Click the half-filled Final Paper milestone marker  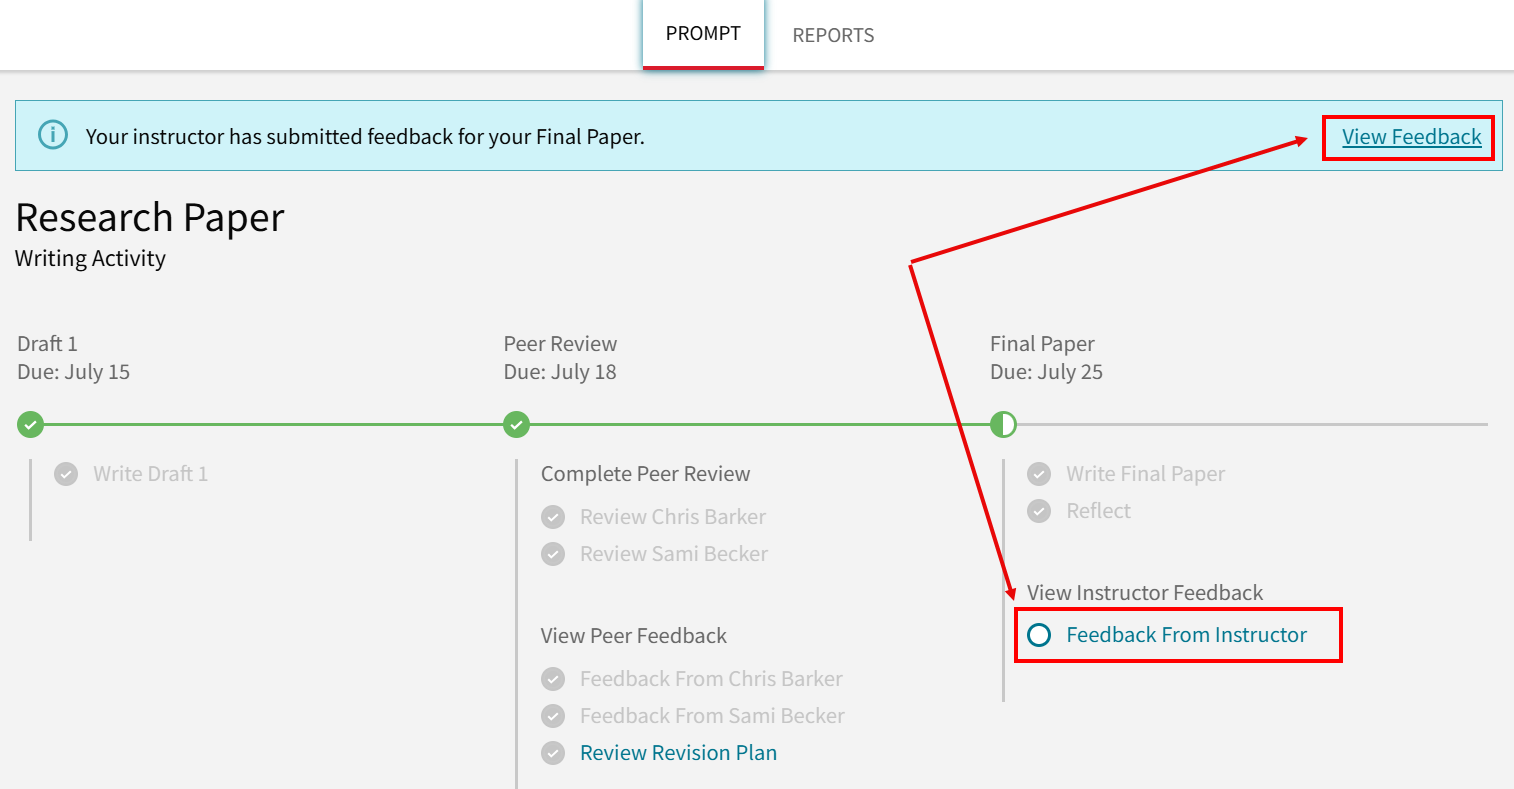pos(1003,425)
